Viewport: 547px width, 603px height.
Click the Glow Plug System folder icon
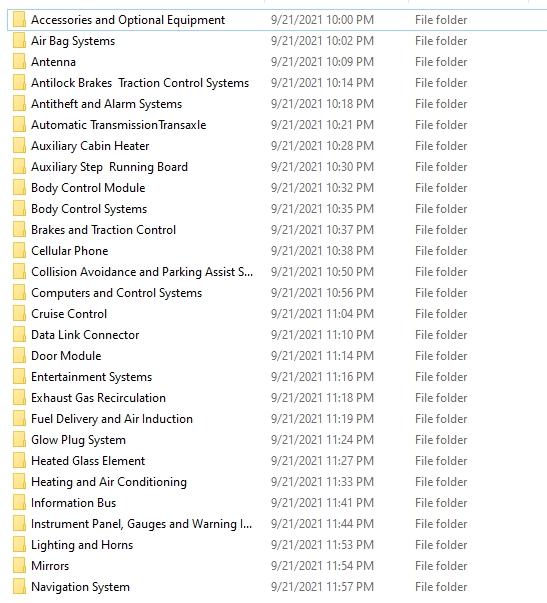(x=19, y=440)
